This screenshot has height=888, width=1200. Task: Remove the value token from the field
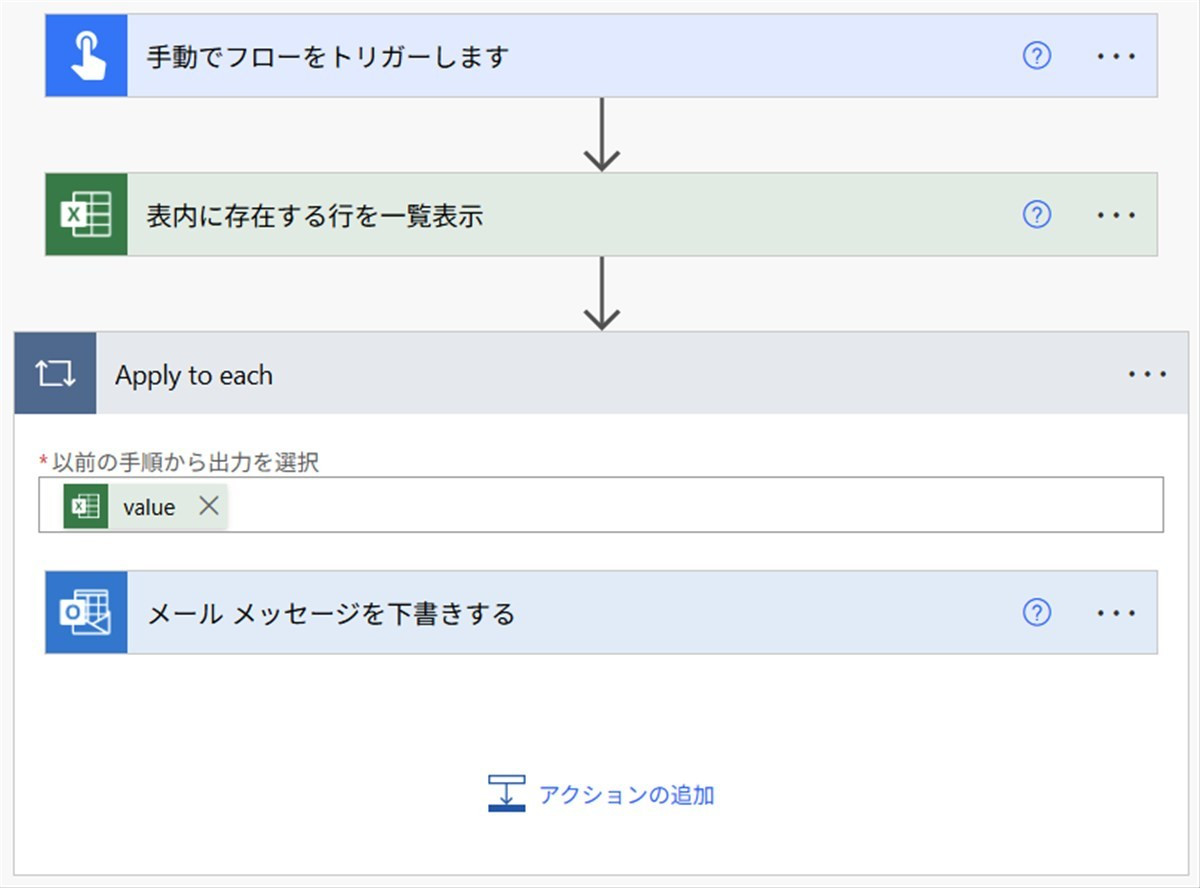tap(208, 506)
